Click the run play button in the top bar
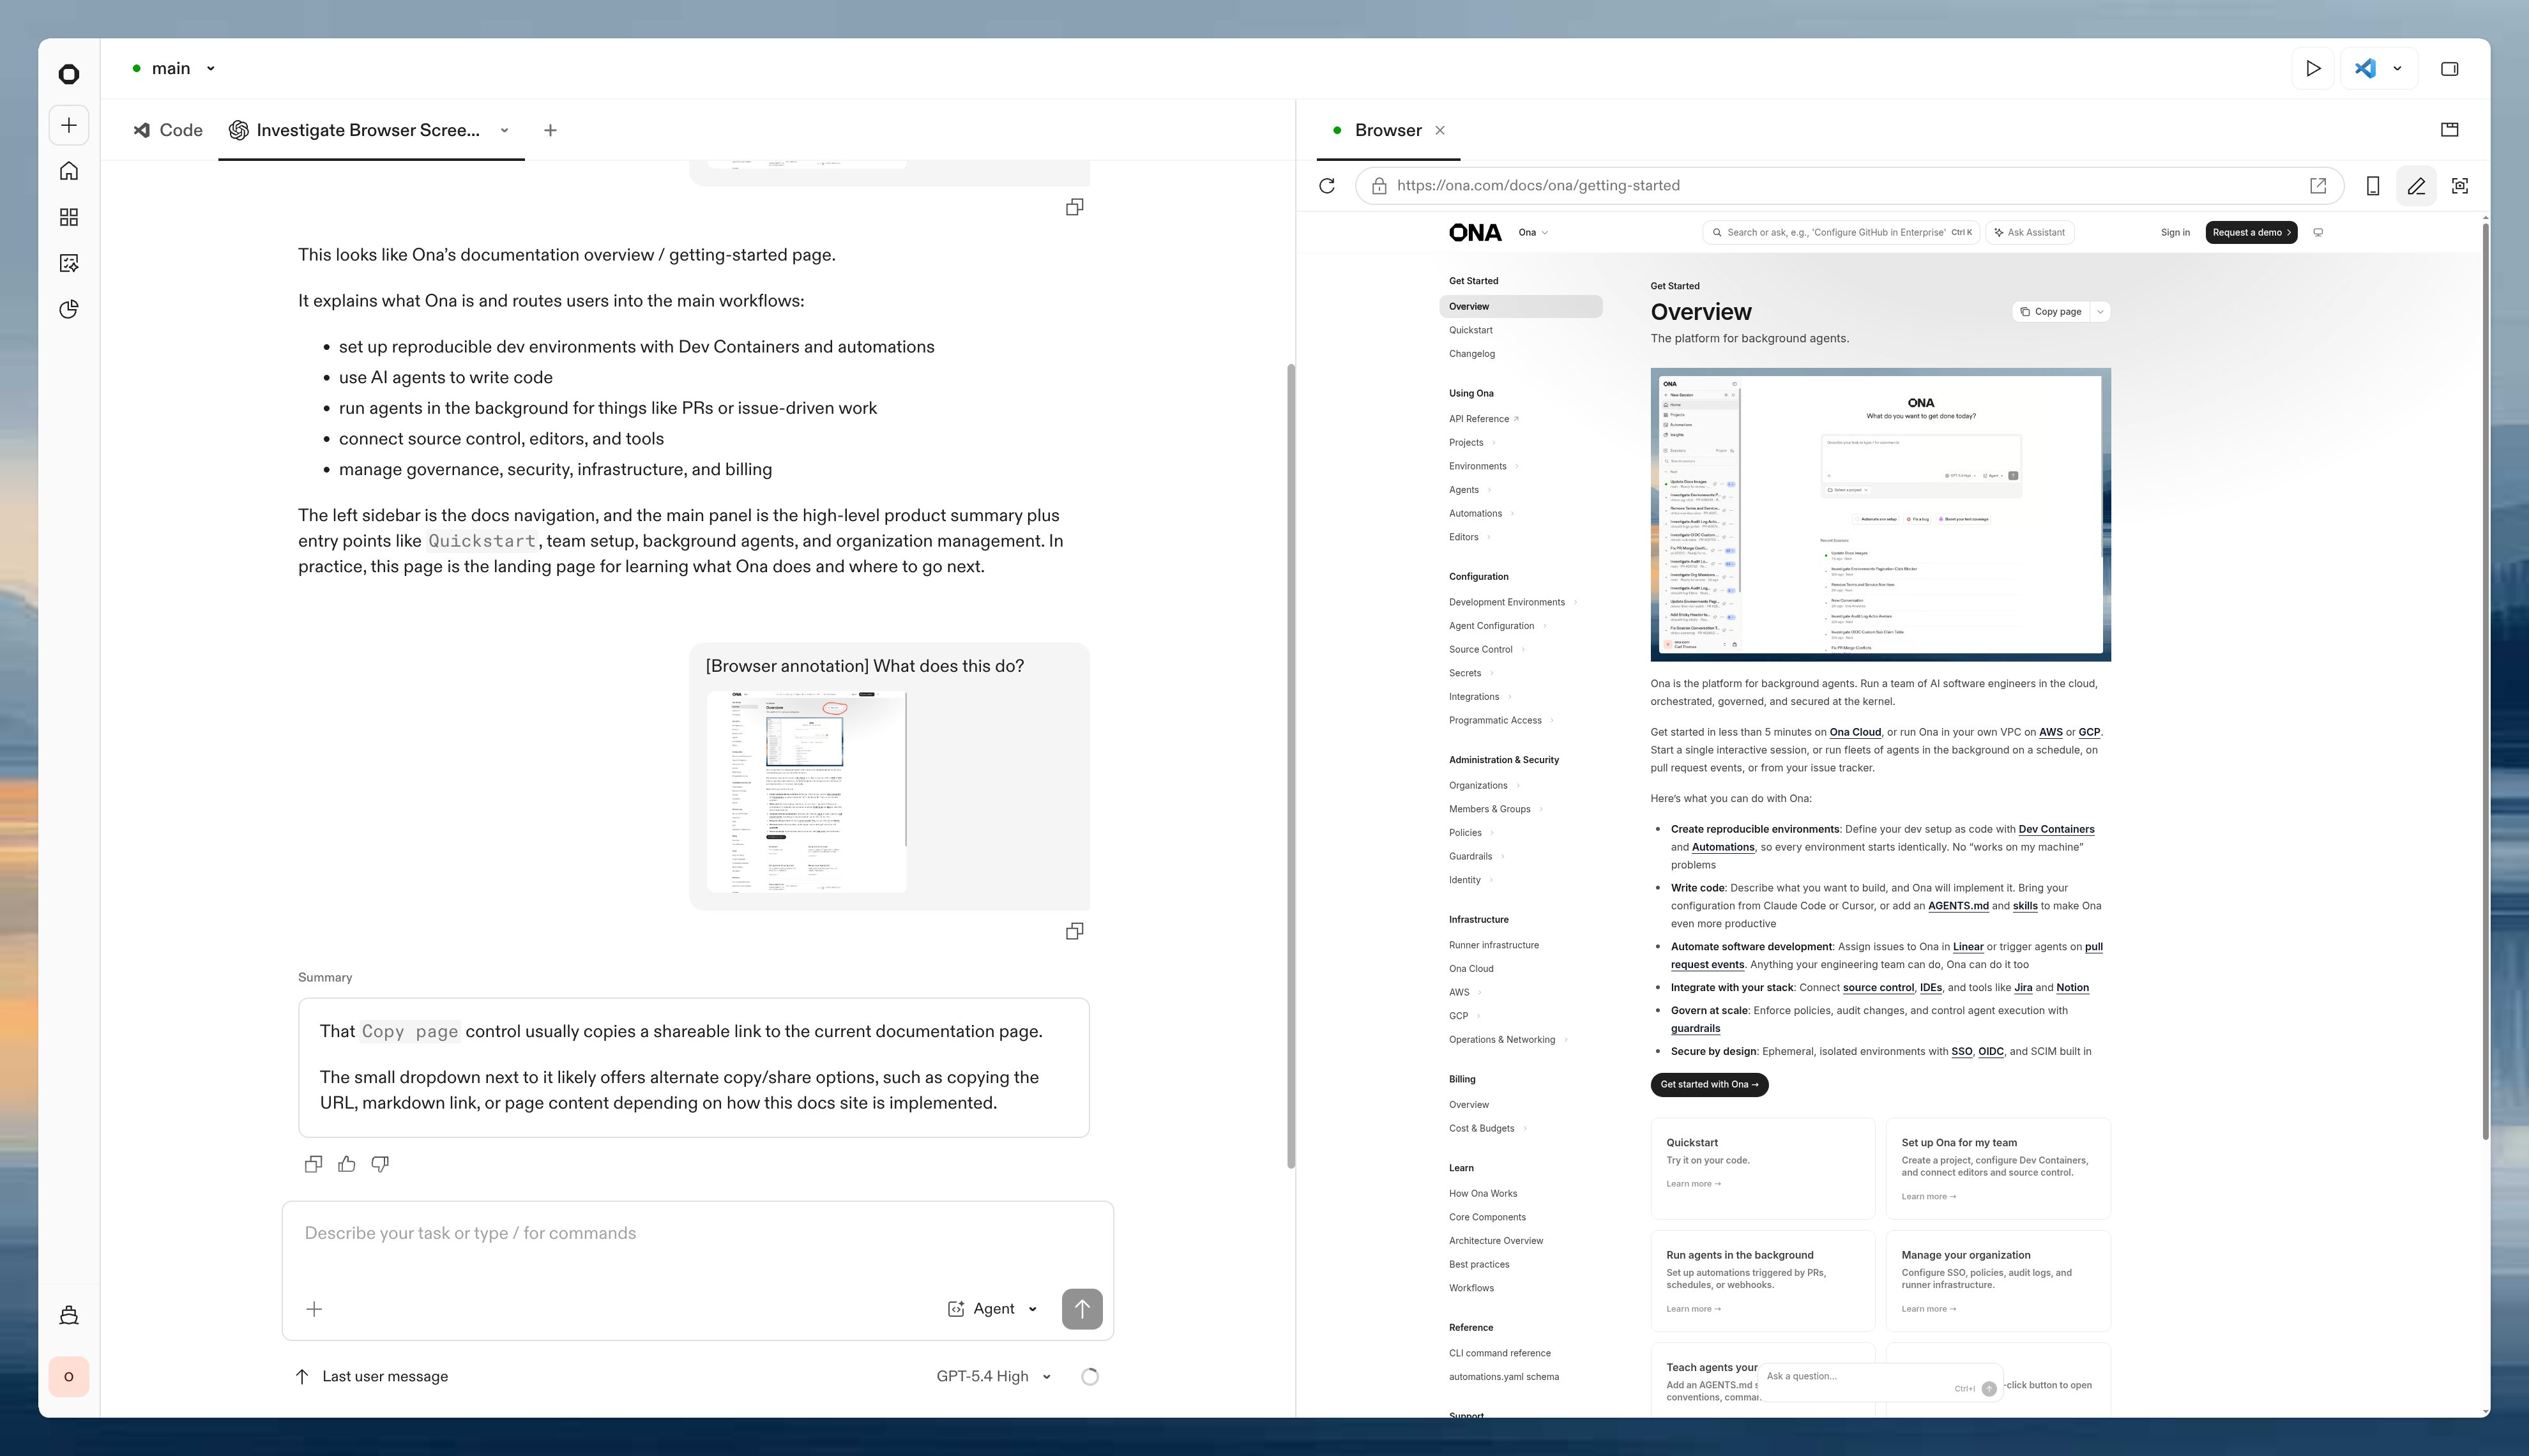The height and width of the screenshot is (1456, 2529). (2313, 69)
